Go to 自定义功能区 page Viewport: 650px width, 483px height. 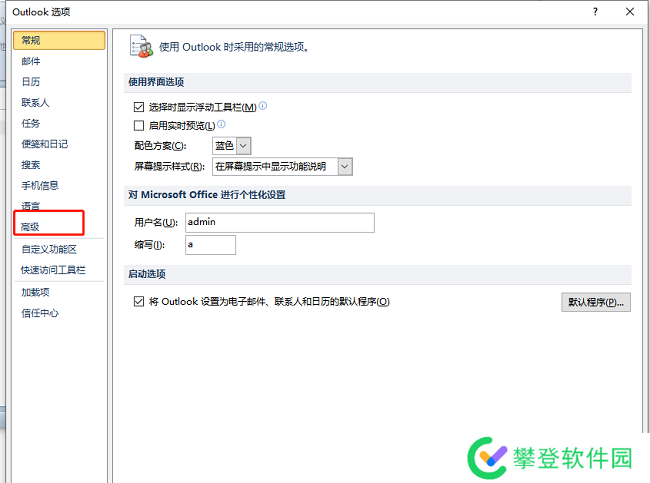point(49,249)
